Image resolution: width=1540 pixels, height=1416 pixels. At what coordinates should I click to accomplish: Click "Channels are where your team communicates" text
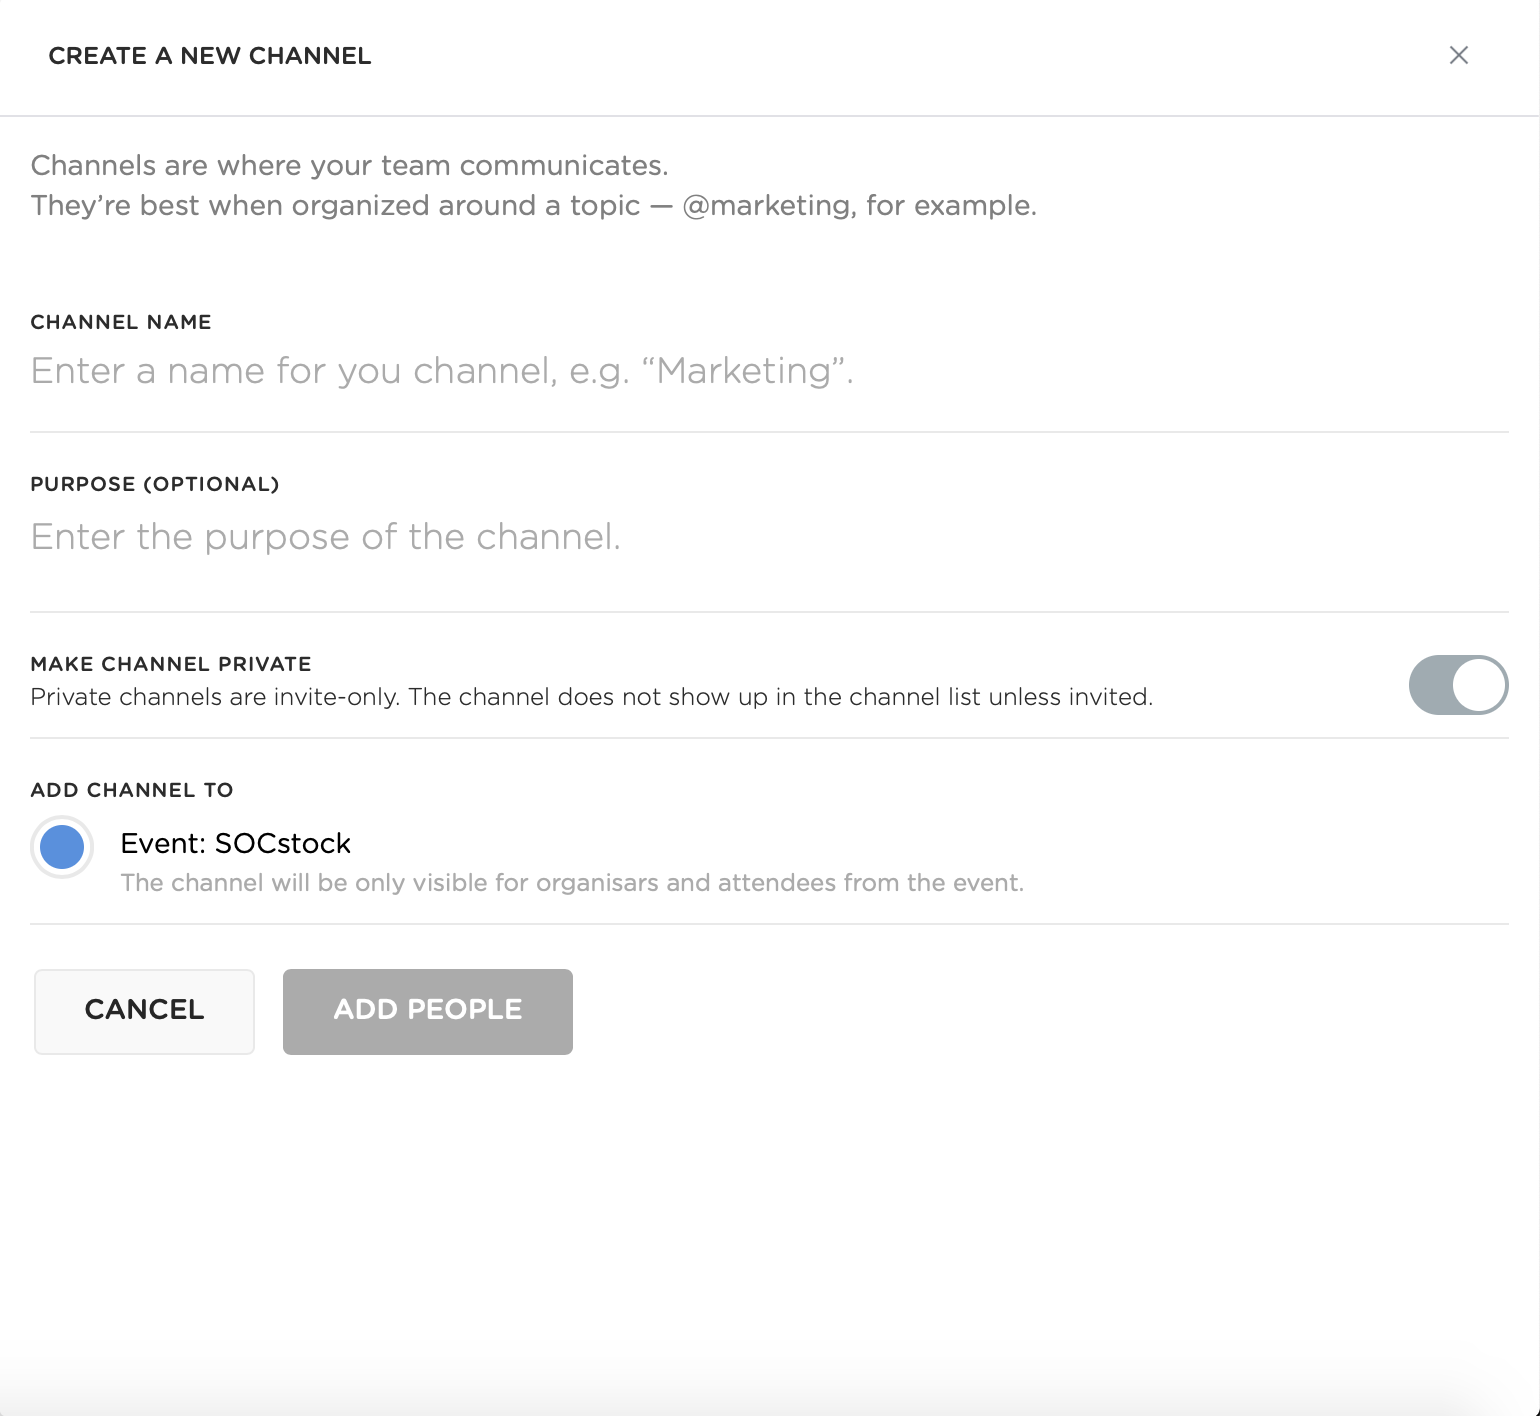348,165
